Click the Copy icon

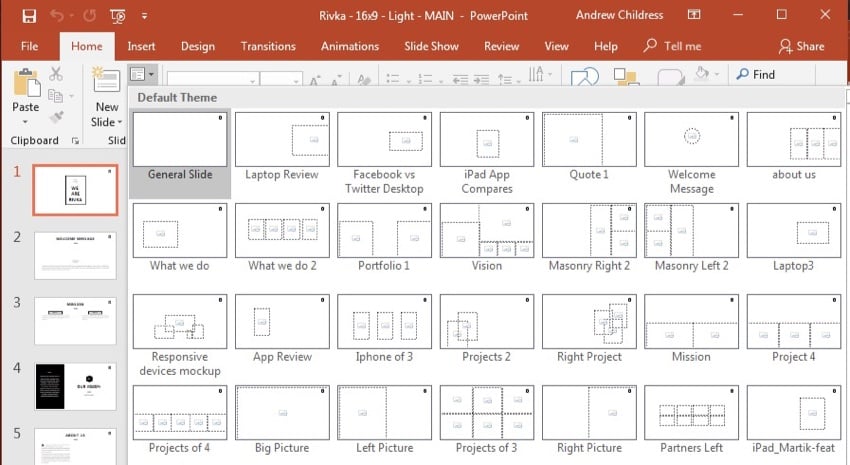55,96
